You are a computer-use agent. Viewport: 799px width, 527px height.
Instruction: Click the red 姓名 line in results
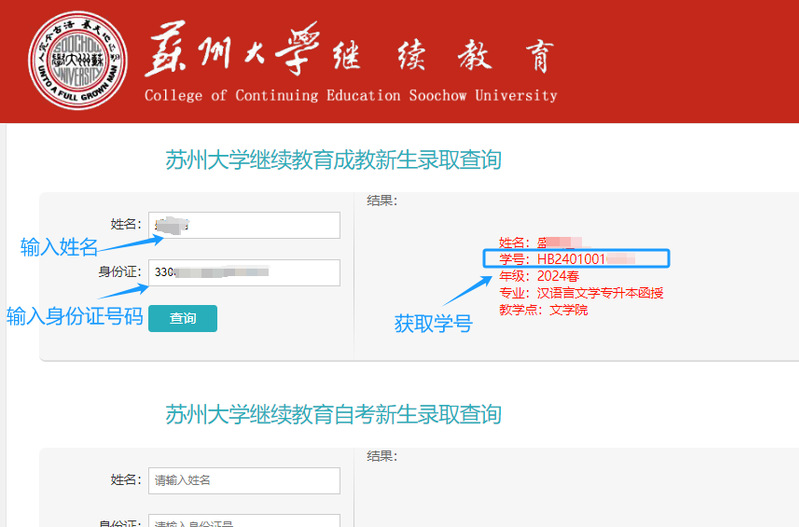(540, 242)
